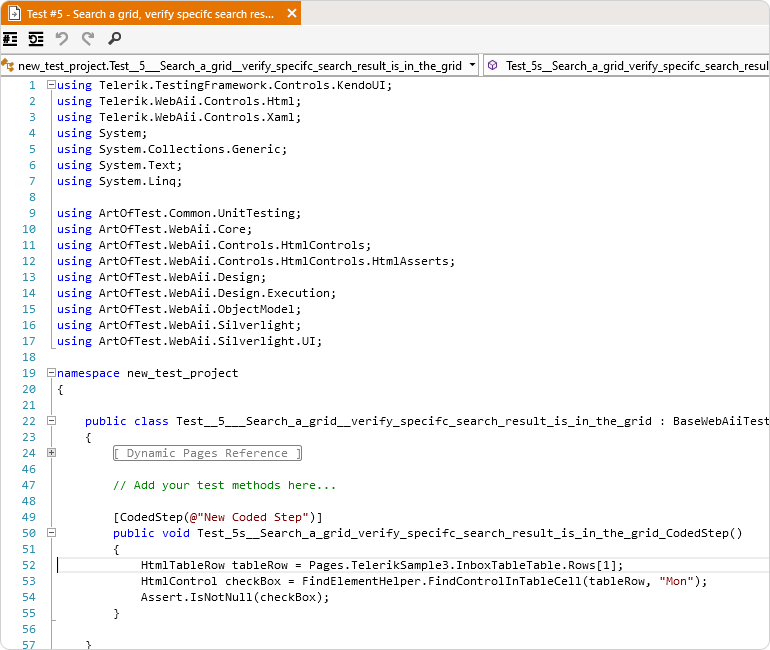Click the class icon beside new_test_project dropdown

tap(8, 66)
